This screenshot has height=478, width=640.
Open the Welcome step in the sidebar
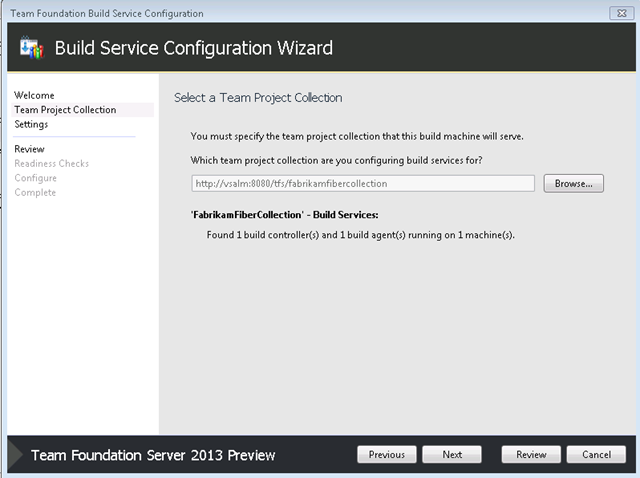coord(34,95)
